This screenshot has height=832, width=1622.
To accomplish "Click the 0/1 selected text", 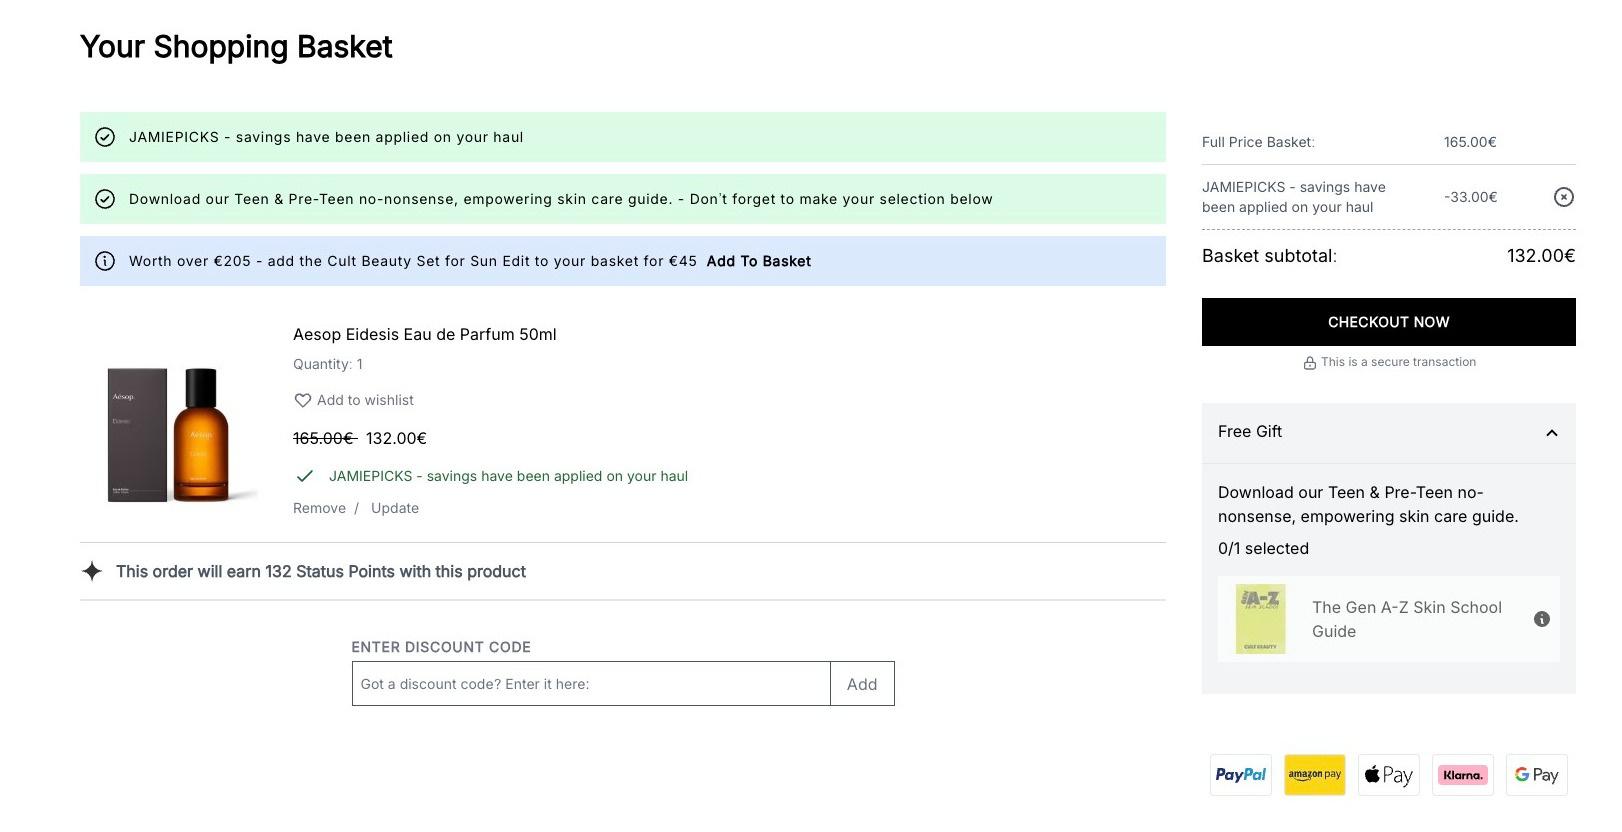I will [1263, 548].
